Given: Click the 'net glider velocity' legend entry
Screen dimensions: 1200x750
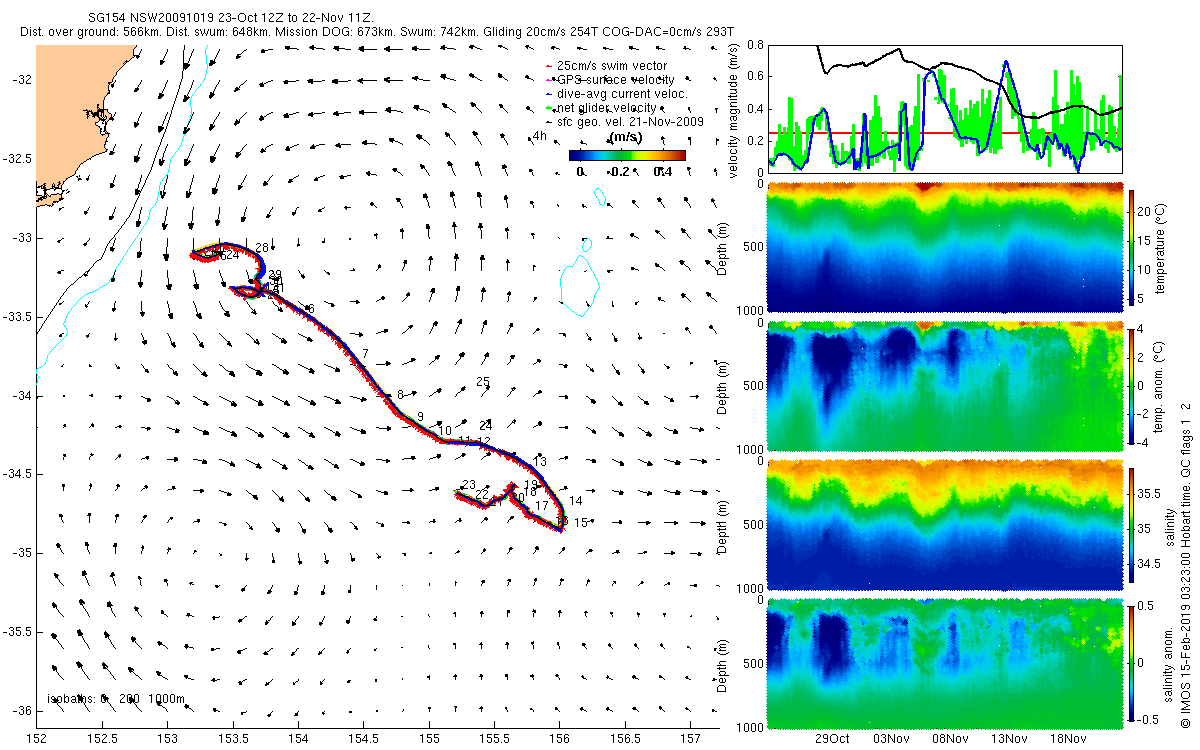Looking at the screenshot, I should tap(599, 107).
